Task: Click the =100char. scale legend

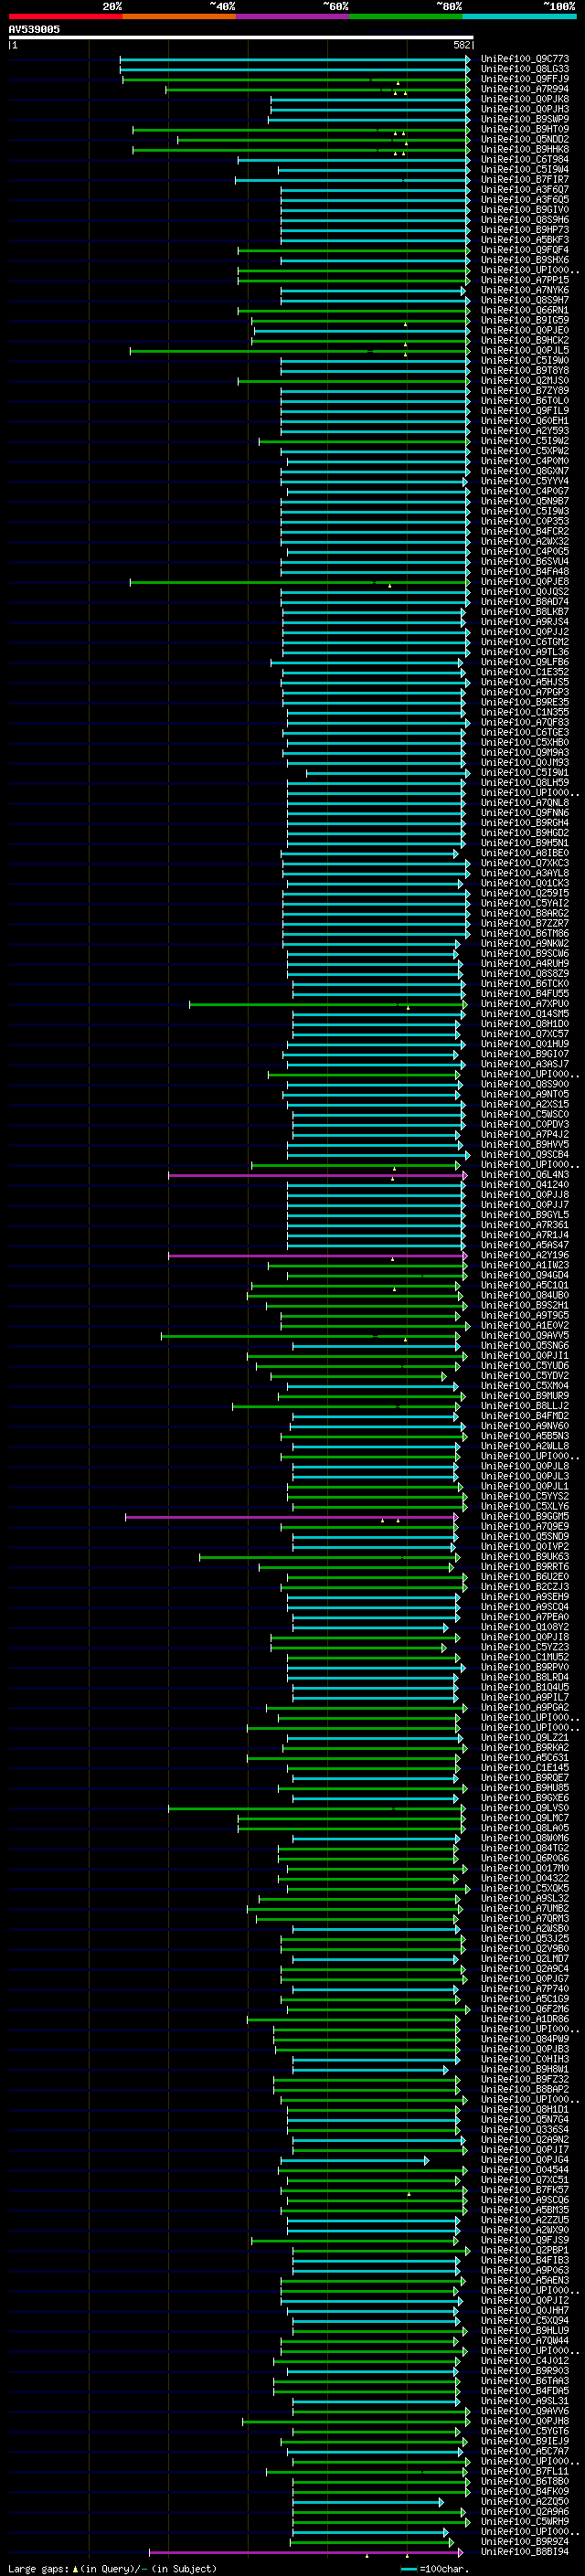Action: point(436,2569)
